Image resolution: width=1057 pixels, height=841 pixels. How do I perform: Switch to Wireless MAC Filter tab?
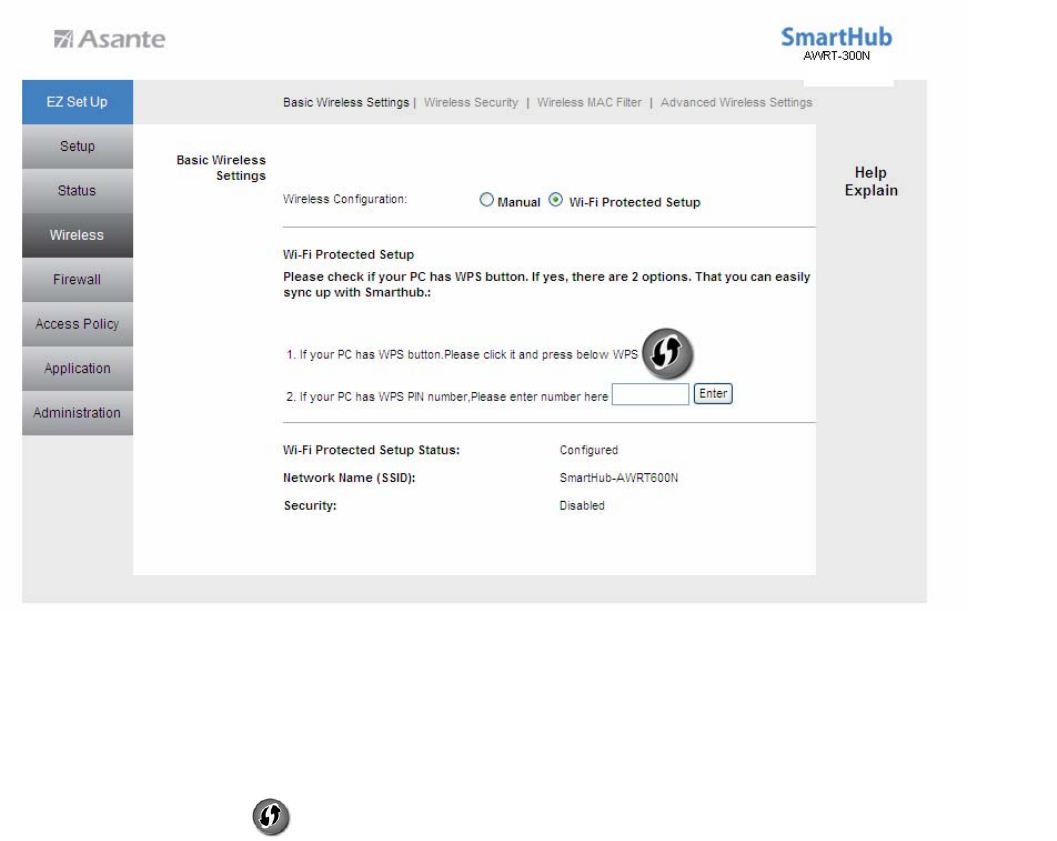tap(589, 102)
